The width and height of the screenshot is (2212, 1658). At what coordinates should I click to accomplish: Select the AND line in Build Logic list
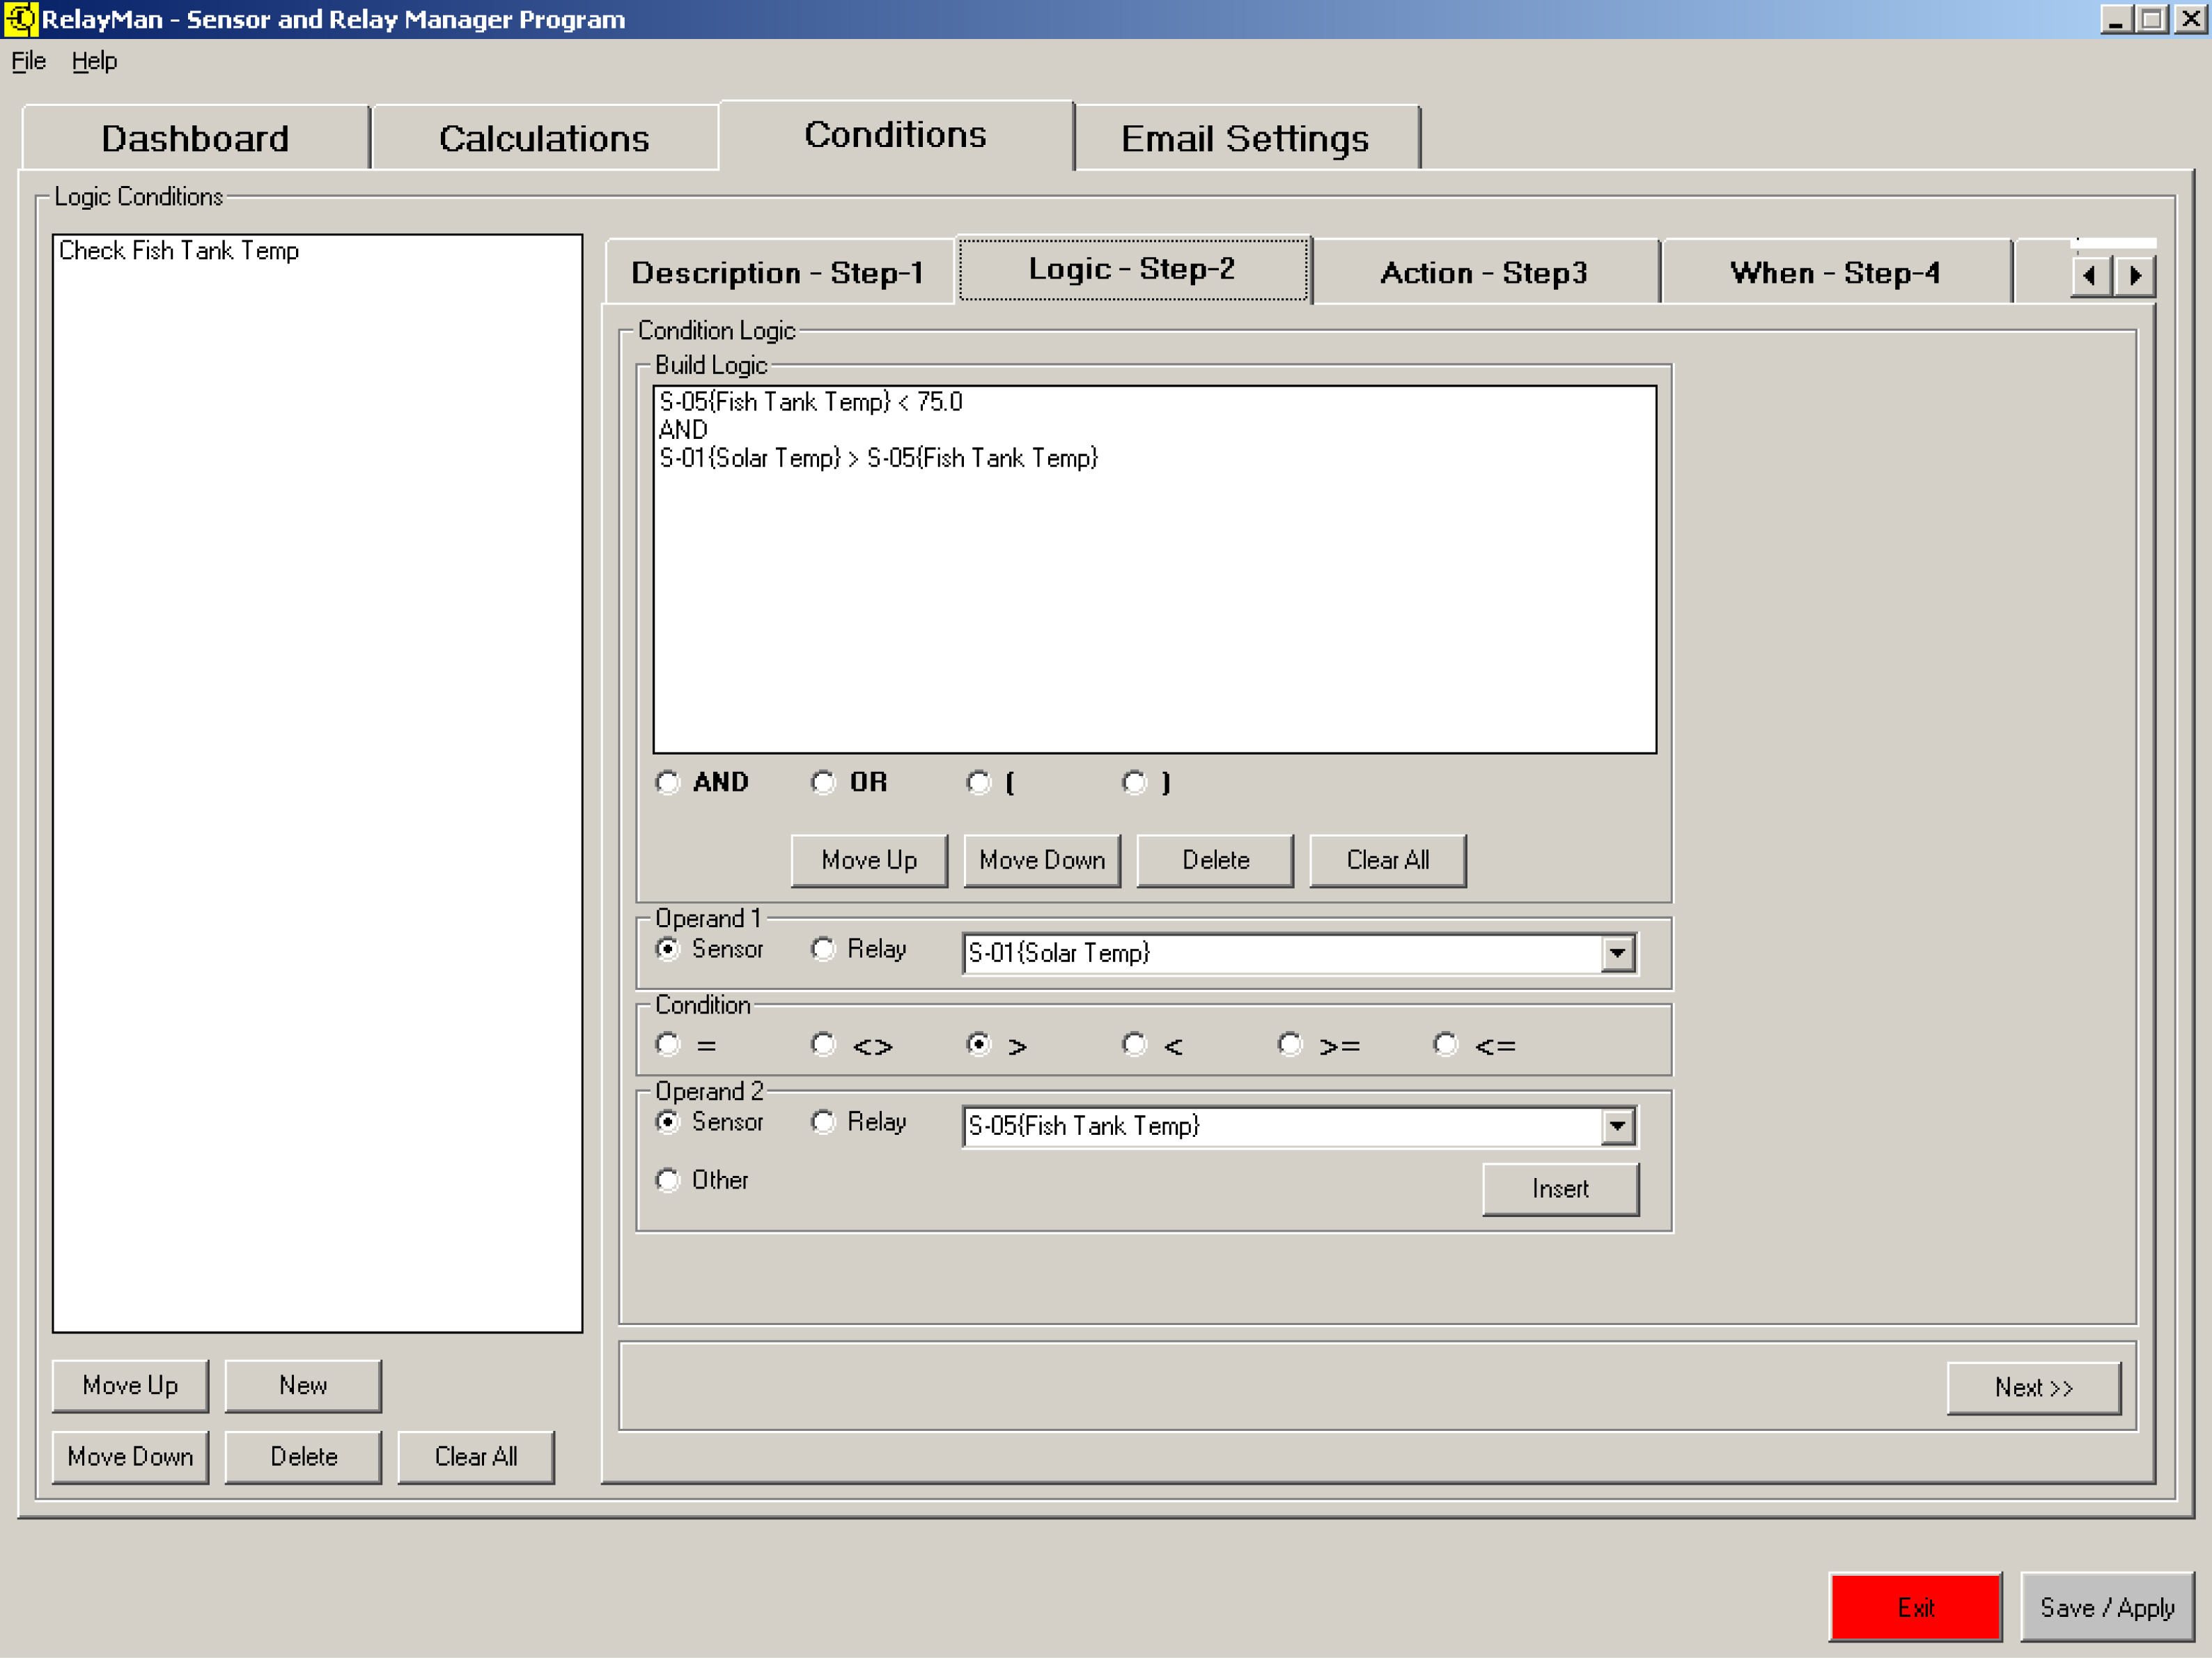click(684, 430)
